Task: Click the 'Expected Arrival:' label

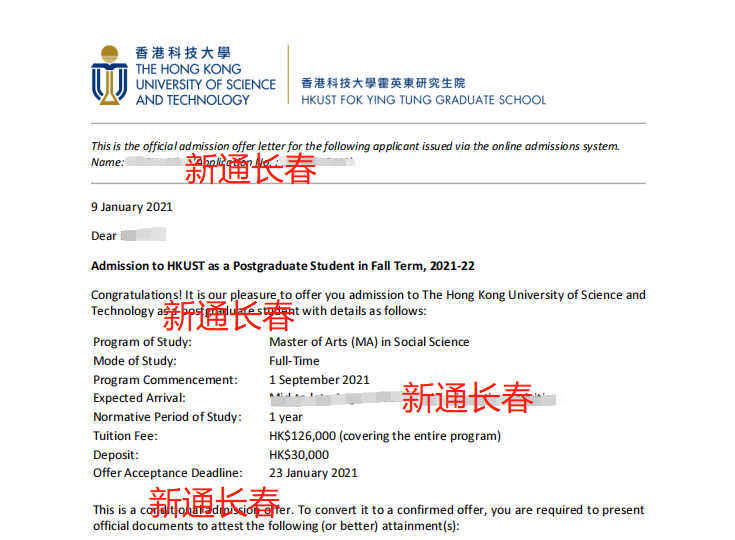Action: click(139, 398)
